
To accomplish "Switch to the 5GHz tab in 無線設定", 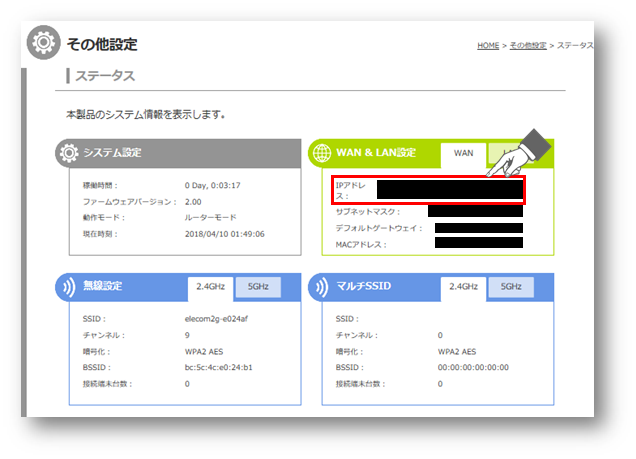I will pos(258,287).
